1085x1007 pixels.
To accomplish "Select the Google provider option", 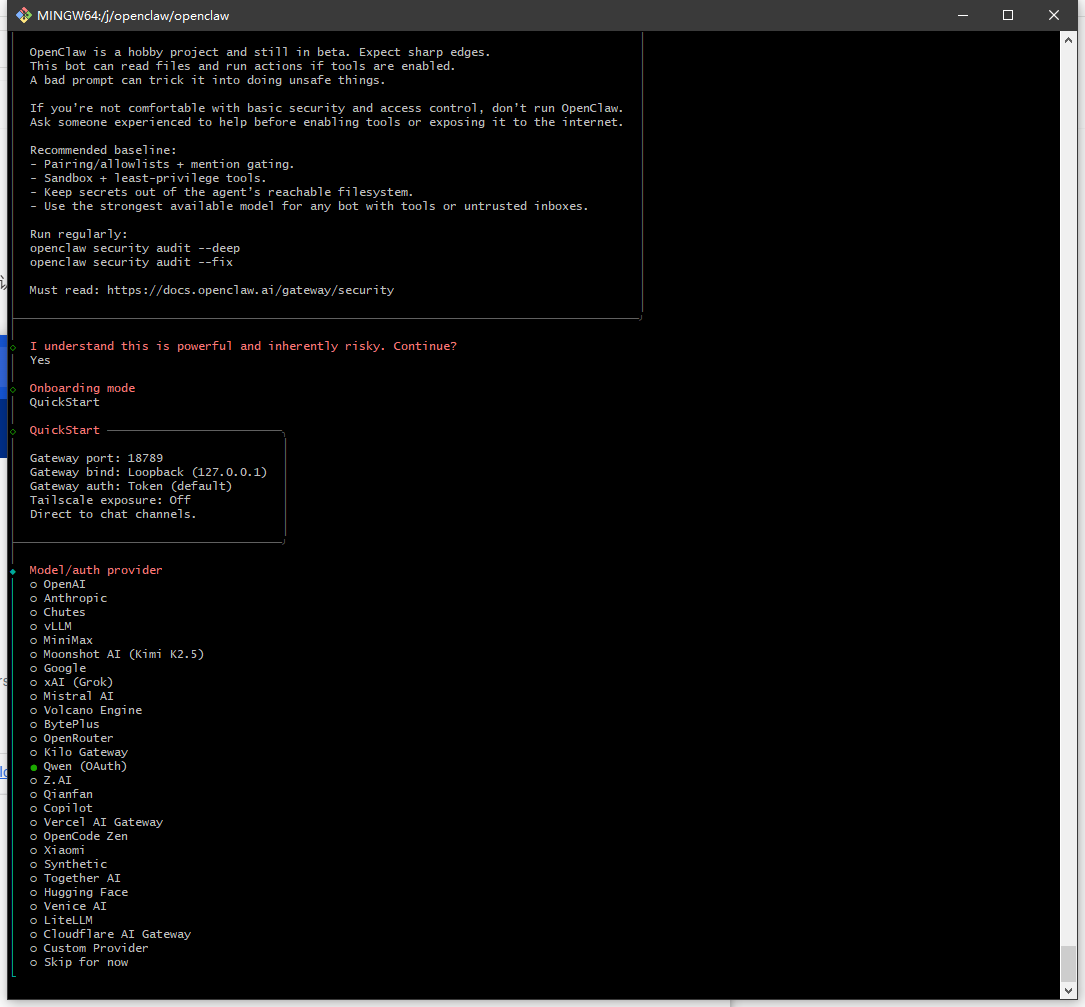I will point(64,668).
